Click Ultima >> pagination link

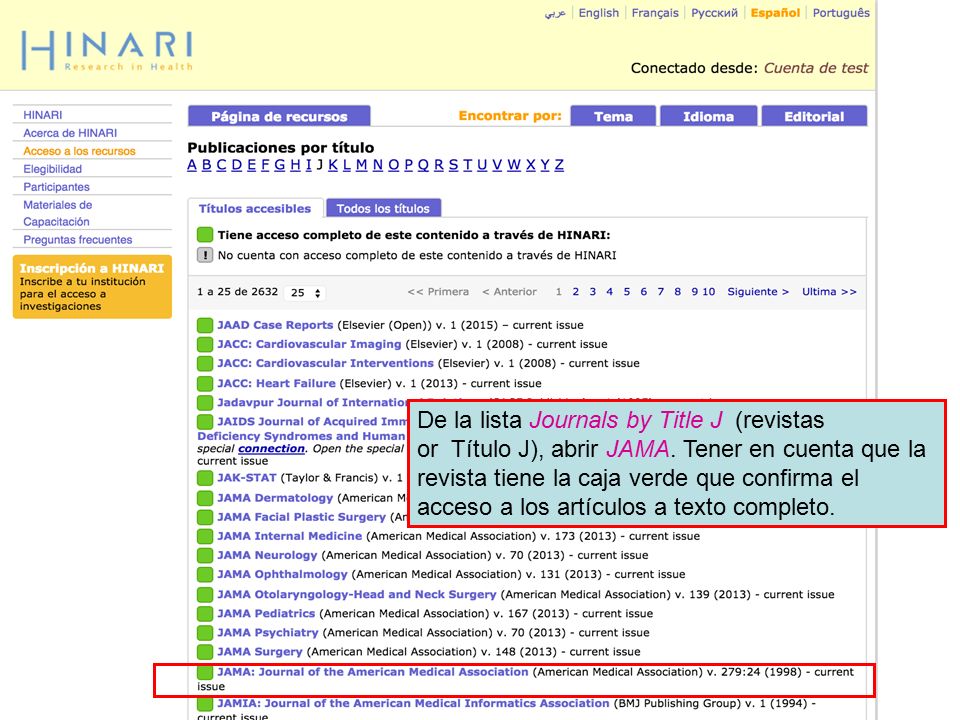point(829,292)
